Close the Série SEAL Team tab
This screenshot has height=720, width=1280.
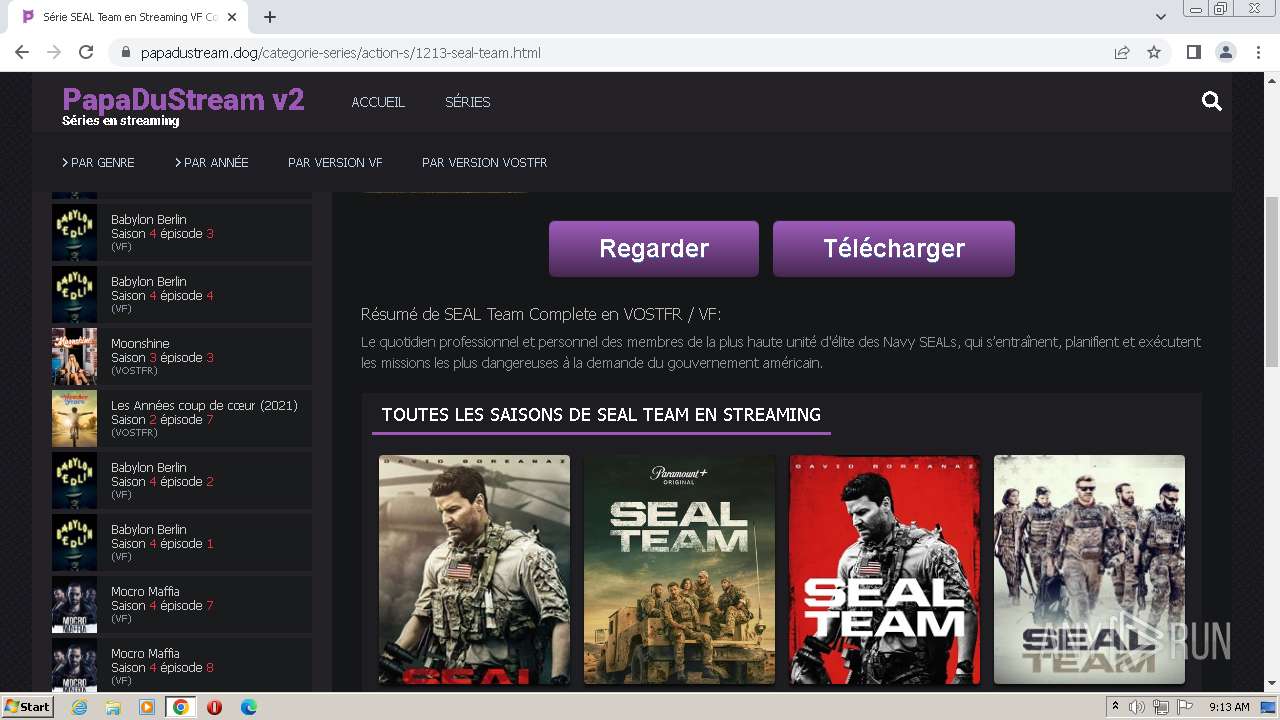(232, 17)
